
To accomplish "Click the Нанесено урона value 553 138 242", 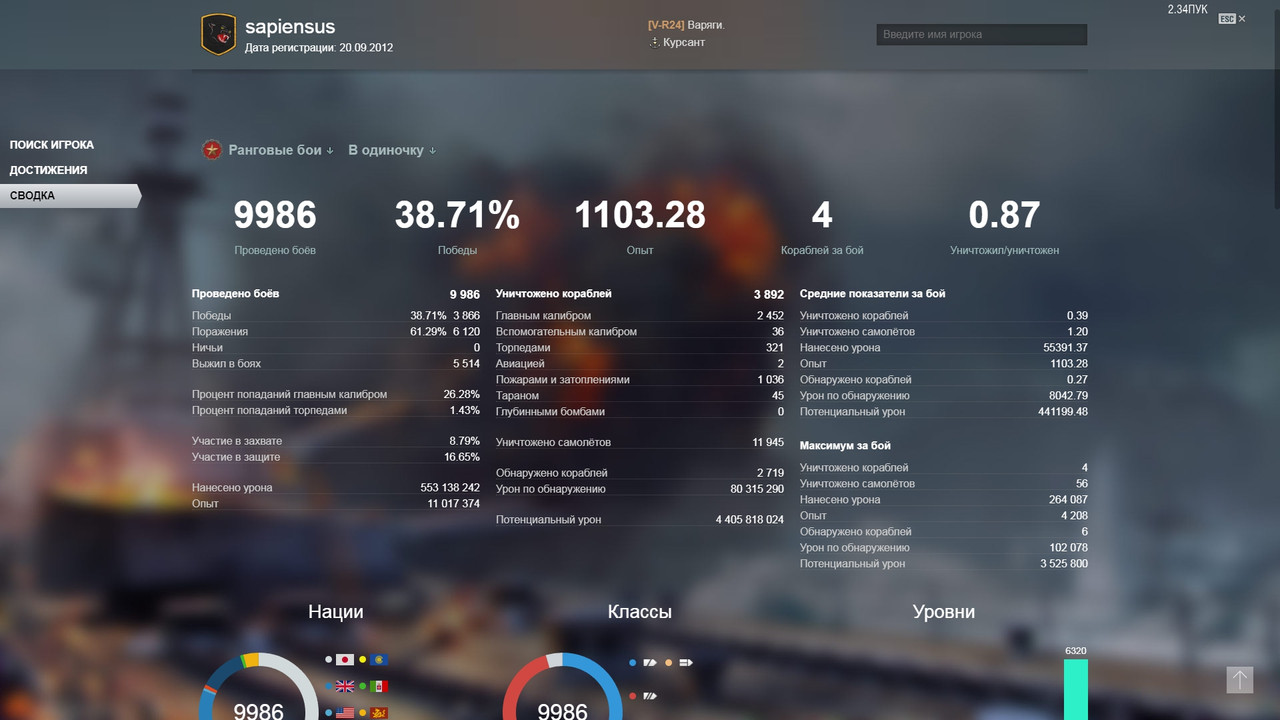I will pos(450,488).
